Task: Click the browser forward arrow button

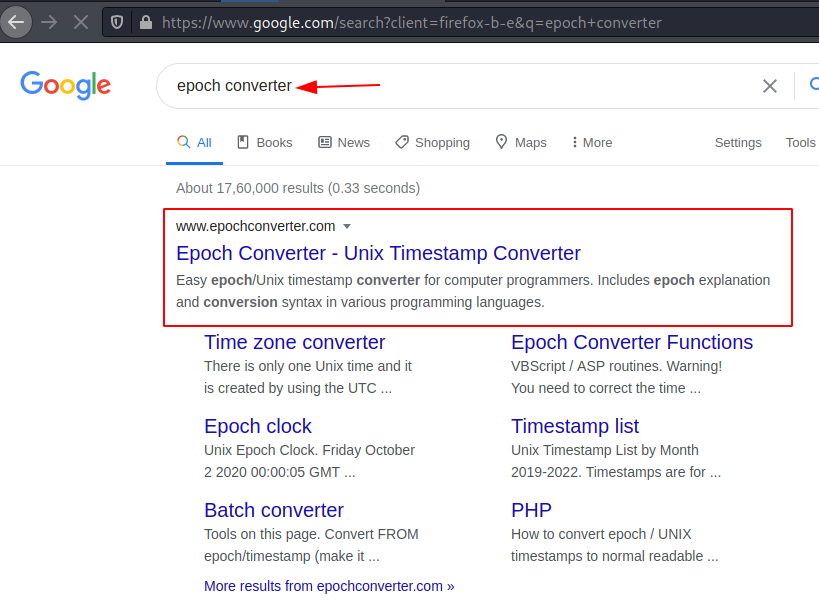Action: pyautogui.click(x=49, y=22)
